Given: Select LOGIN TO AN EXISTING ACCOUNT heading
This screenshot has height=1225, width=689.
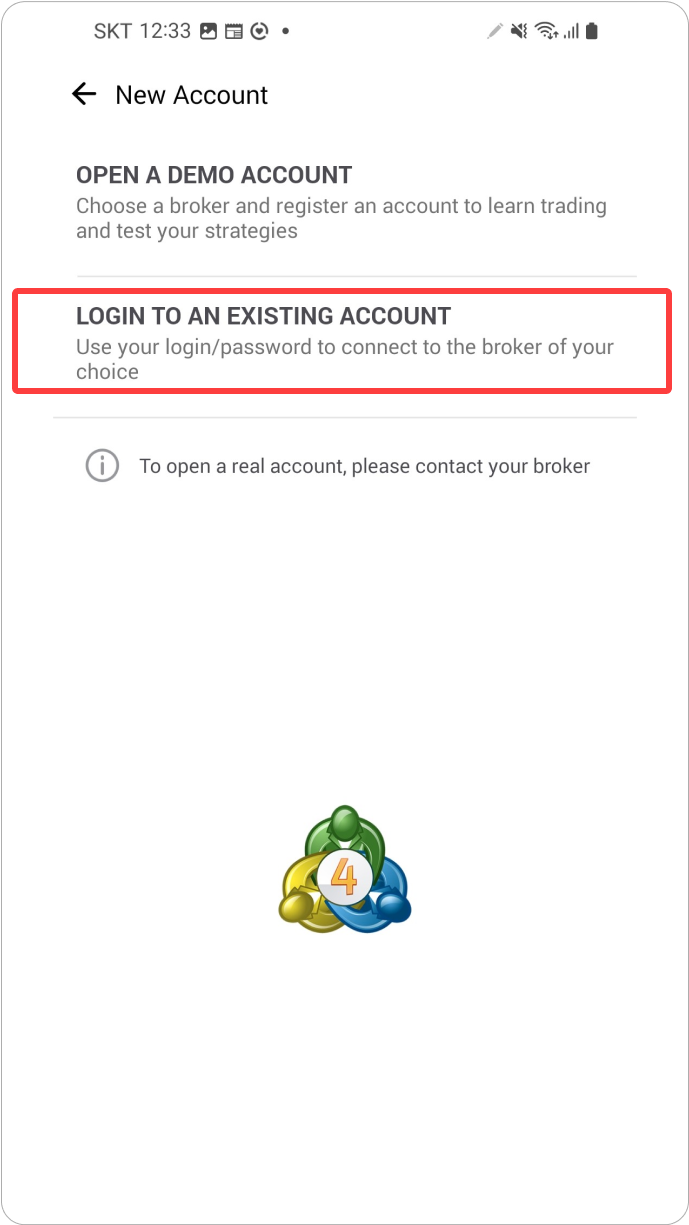Looking at the screenshot, I should [264, 316].
